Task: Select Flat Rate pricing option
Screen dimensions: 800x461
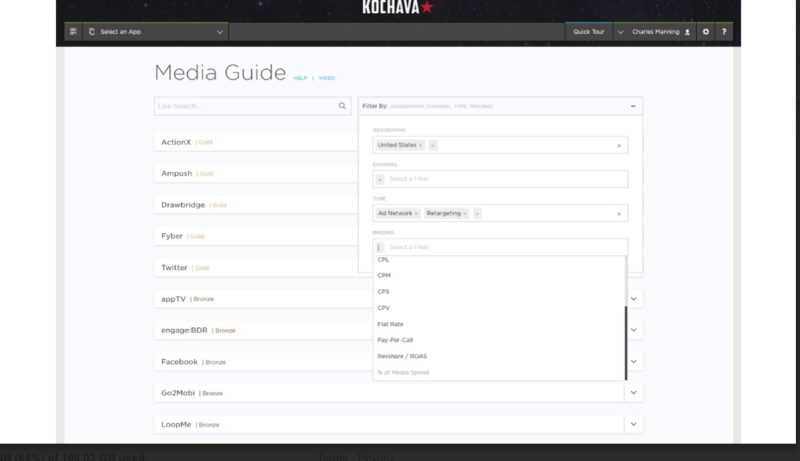Action: [x=390, y=324]
